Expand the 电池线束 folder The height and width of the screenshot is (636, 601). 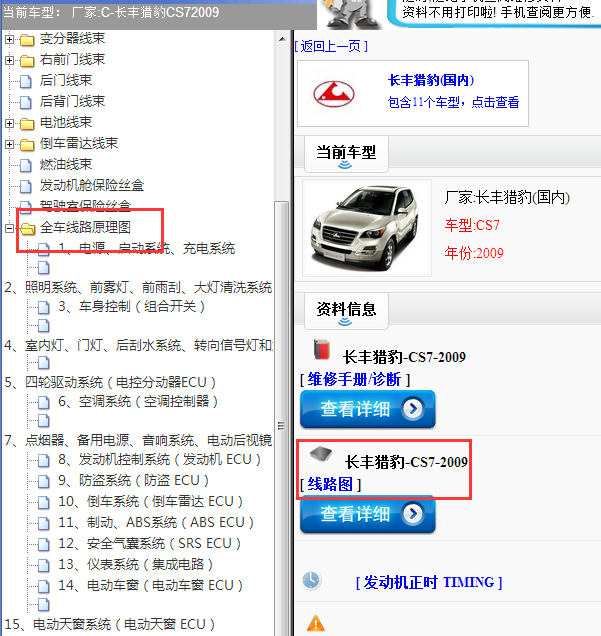tap(9, 123)
